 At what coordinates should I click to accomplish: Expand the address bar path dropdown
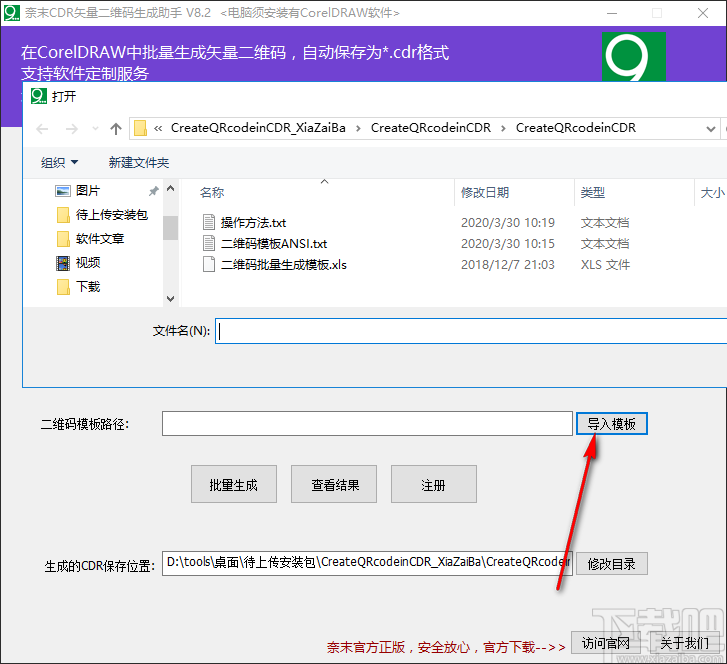[710, 128]
